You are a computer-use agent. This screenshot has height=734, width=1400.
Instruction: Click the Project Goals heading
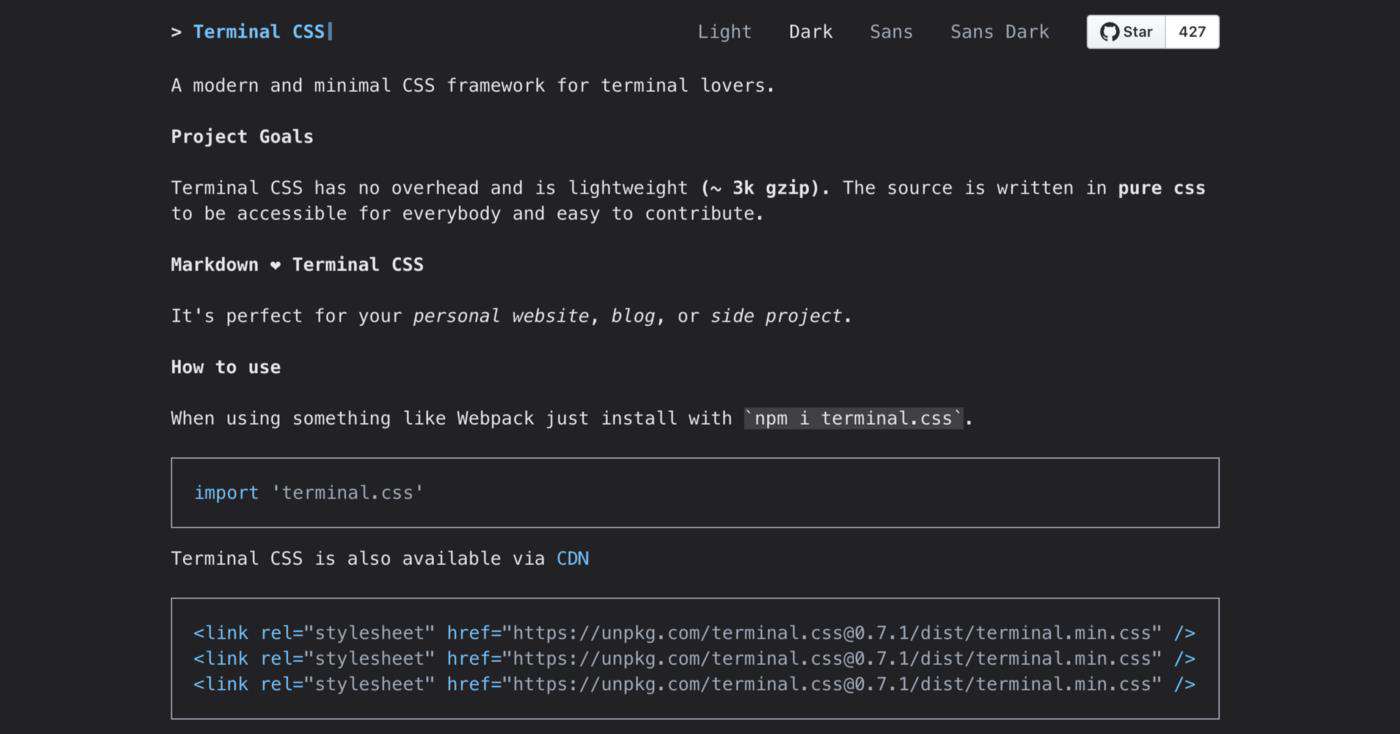pos(242,137)
